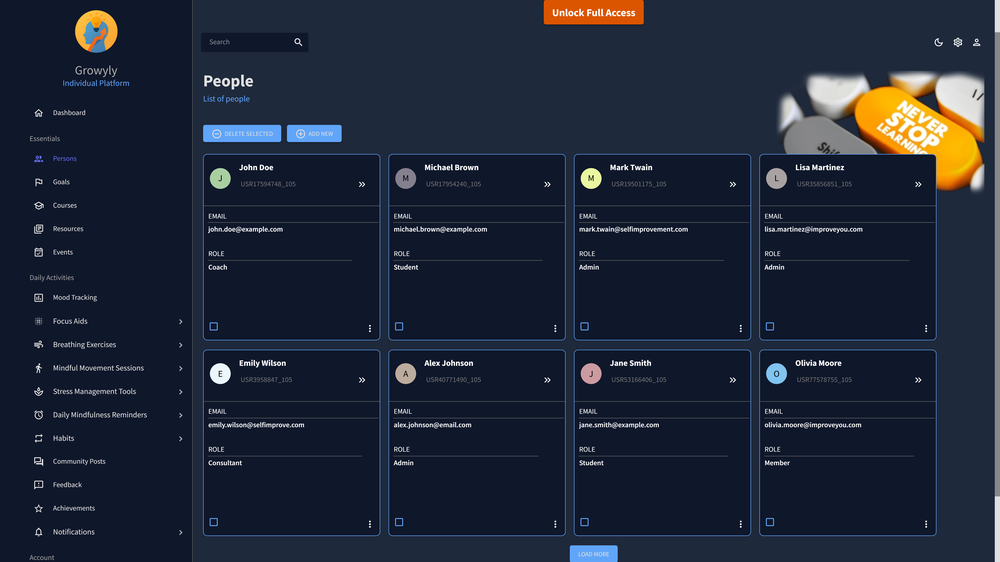The width and height of the screenshot is (1000, 562).
Task: Open Mark Twain details double-arrow icon
Action: [733, 184]
